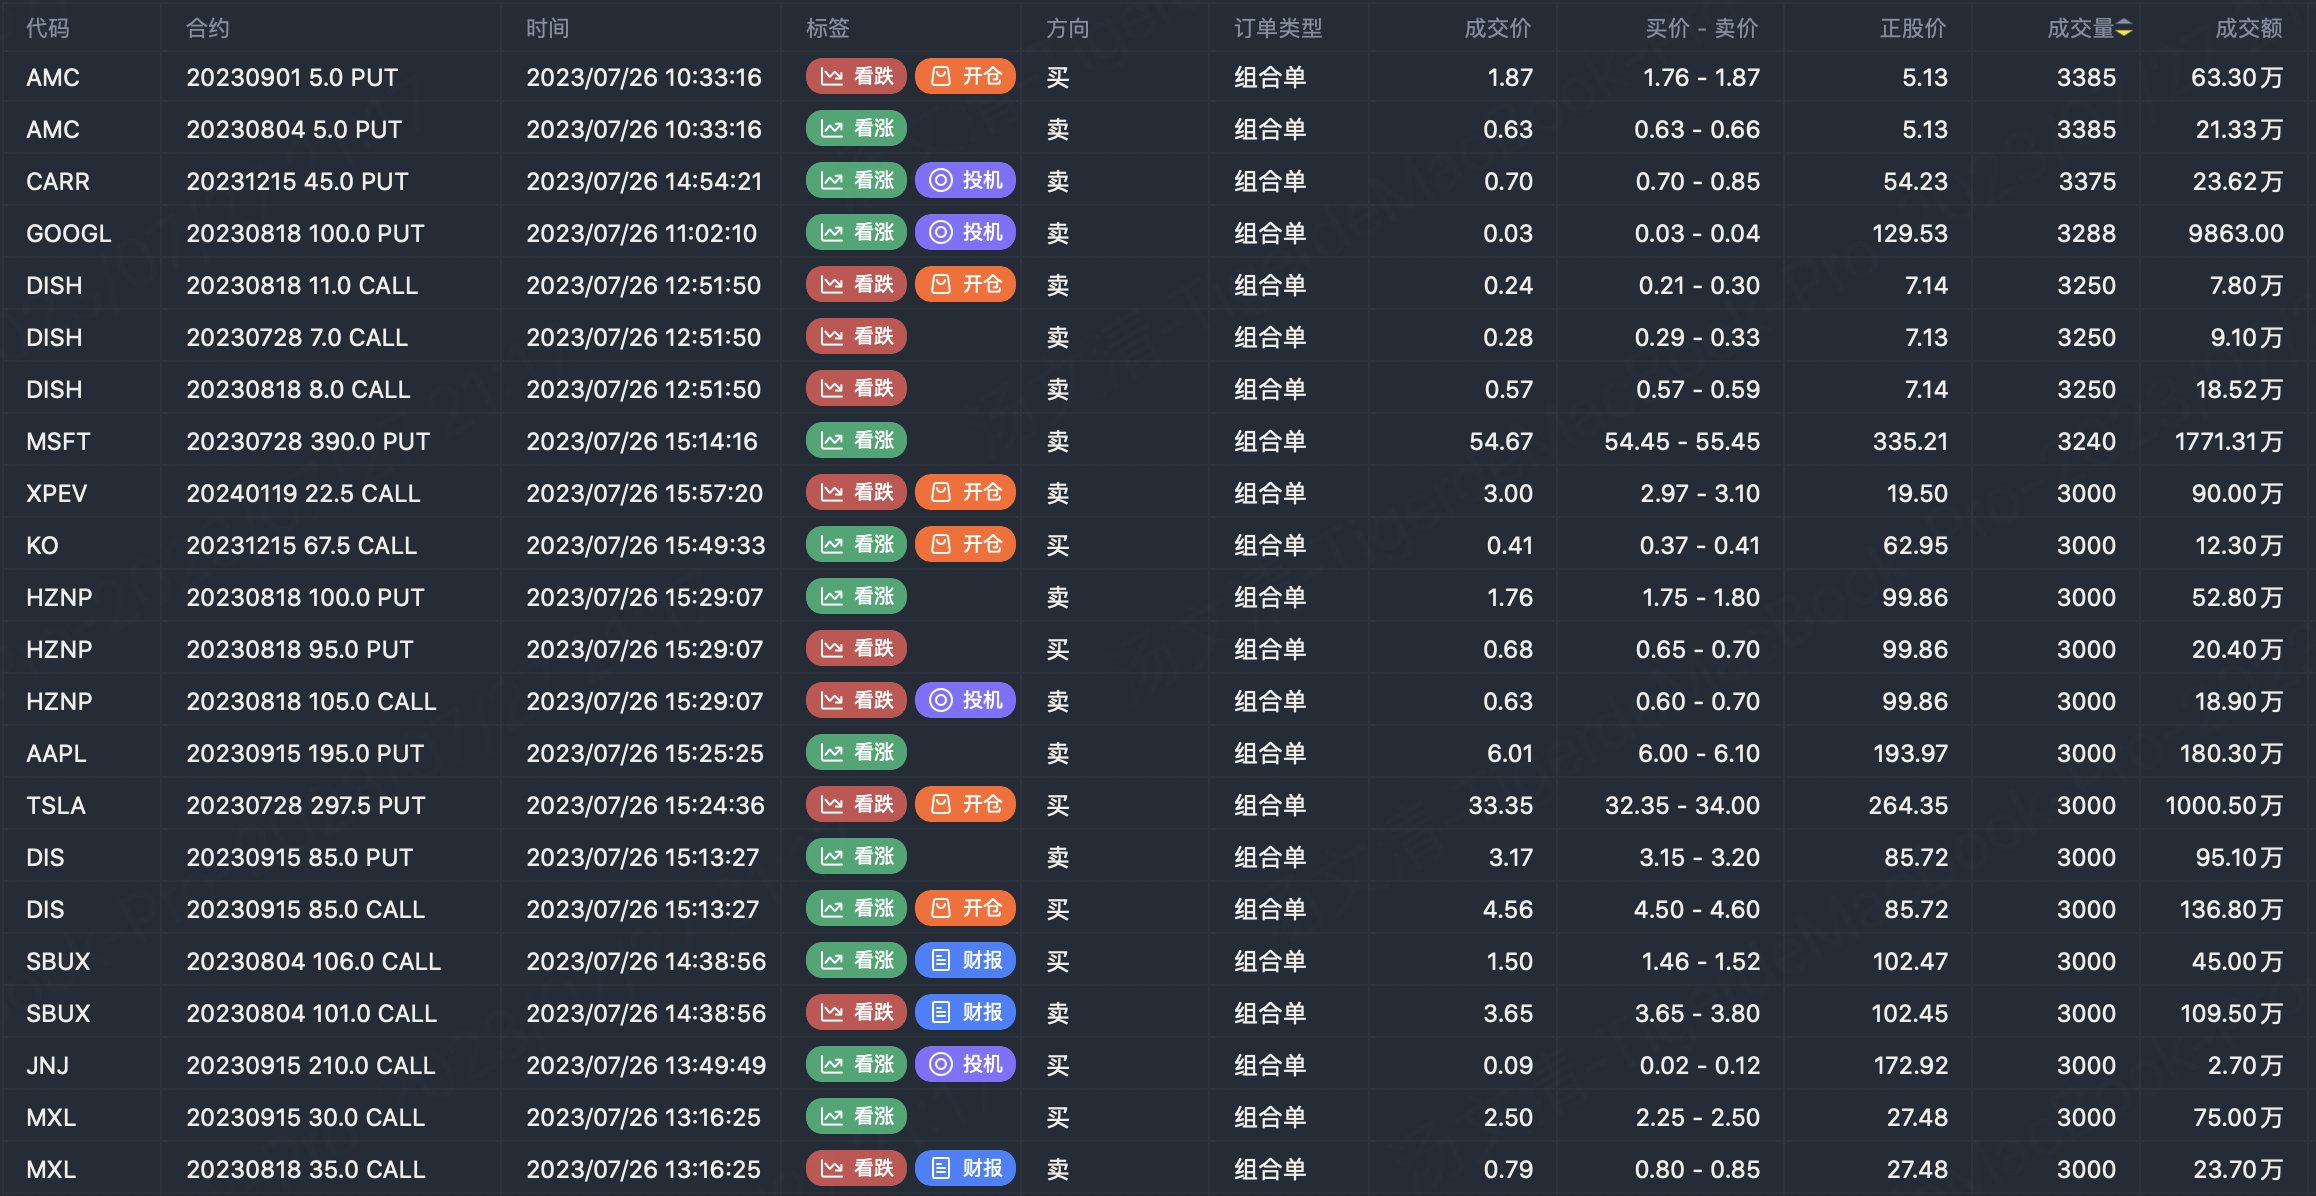Click contract 20230728 390.0 PUT

point(308,441)
